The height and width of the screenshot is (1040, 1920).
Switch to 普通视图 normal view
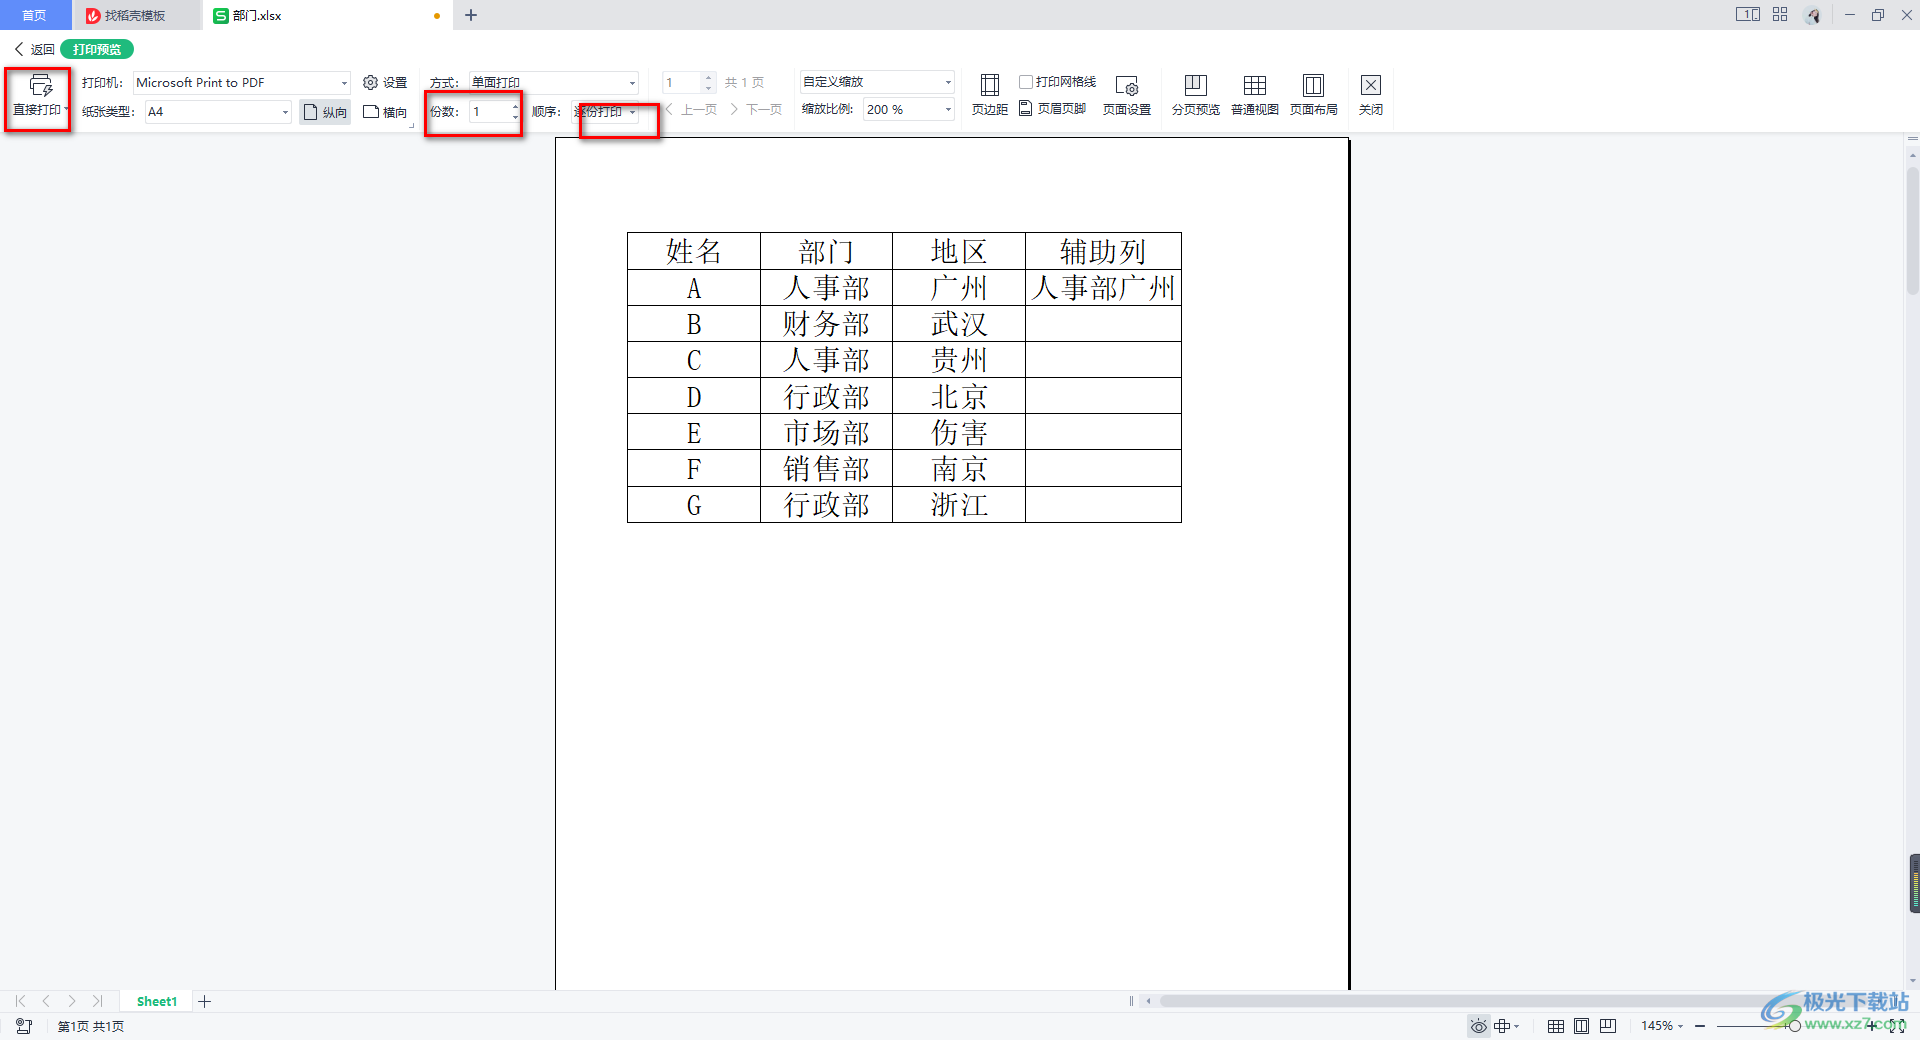pos(1254,96)
